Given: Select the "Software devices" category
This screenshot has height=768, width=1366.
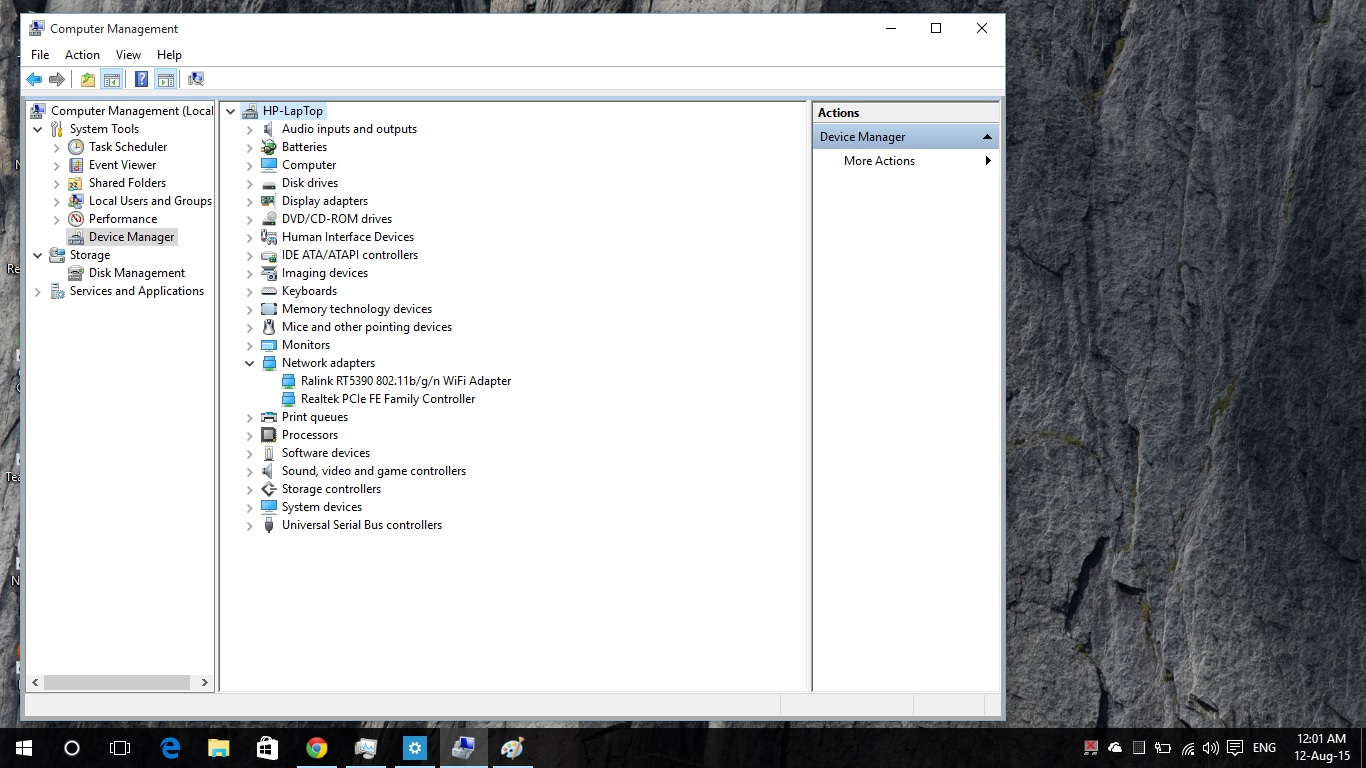Looking at the screenshot, I should (326, 453).
